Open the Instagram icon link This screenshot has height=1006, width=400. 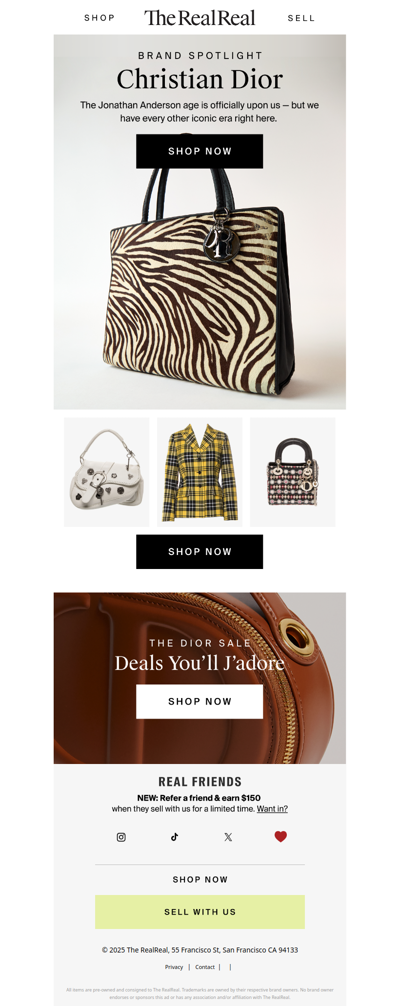tap(121, 837)
